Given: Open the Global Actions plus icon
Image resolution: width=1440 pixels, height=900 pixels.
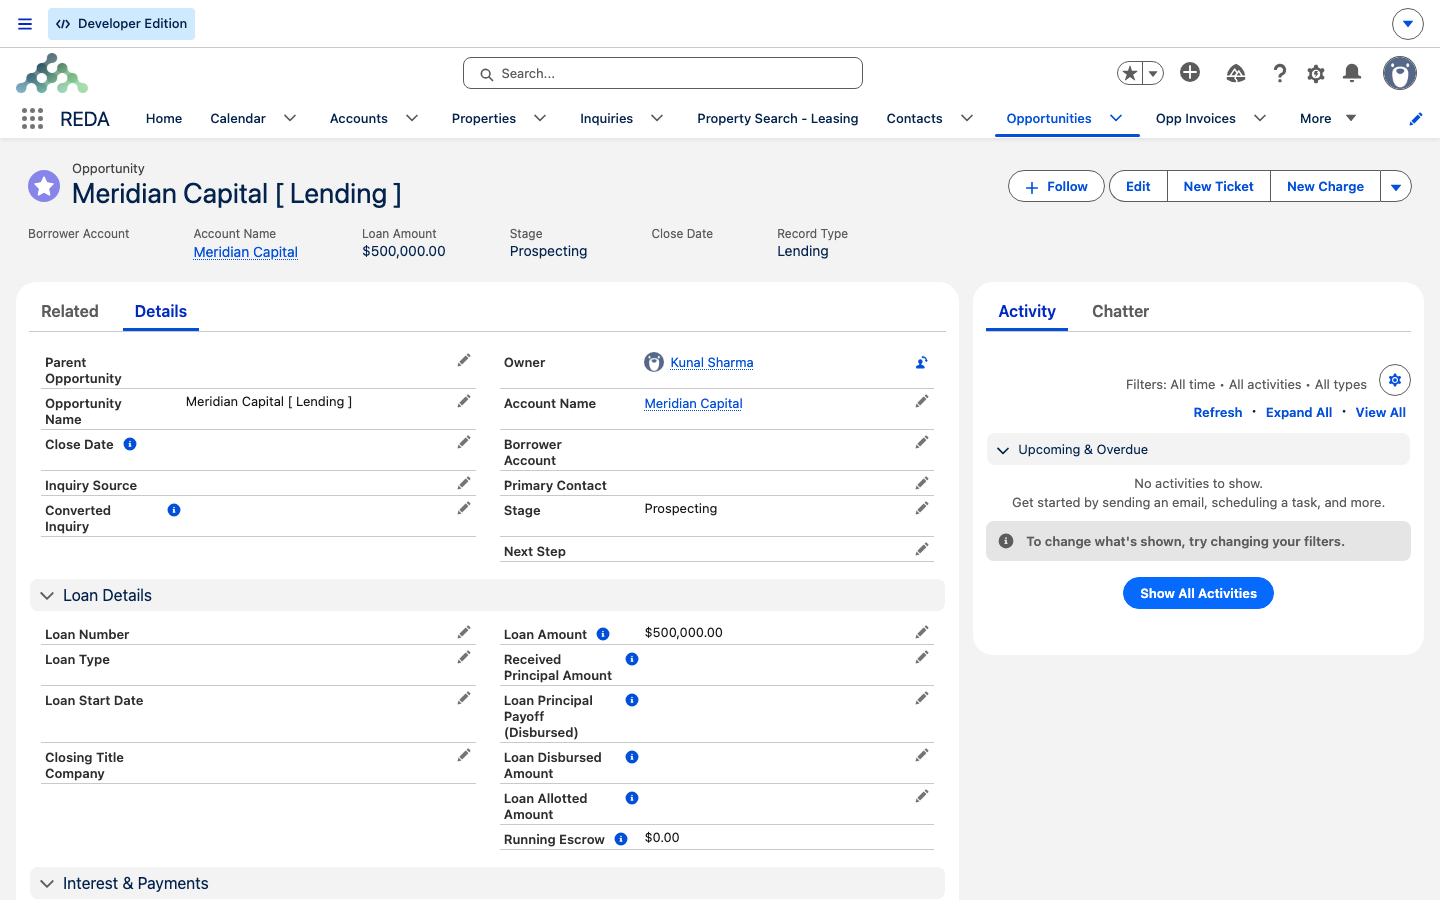Looking at the screenshot, I should [x=1190, y=72].
